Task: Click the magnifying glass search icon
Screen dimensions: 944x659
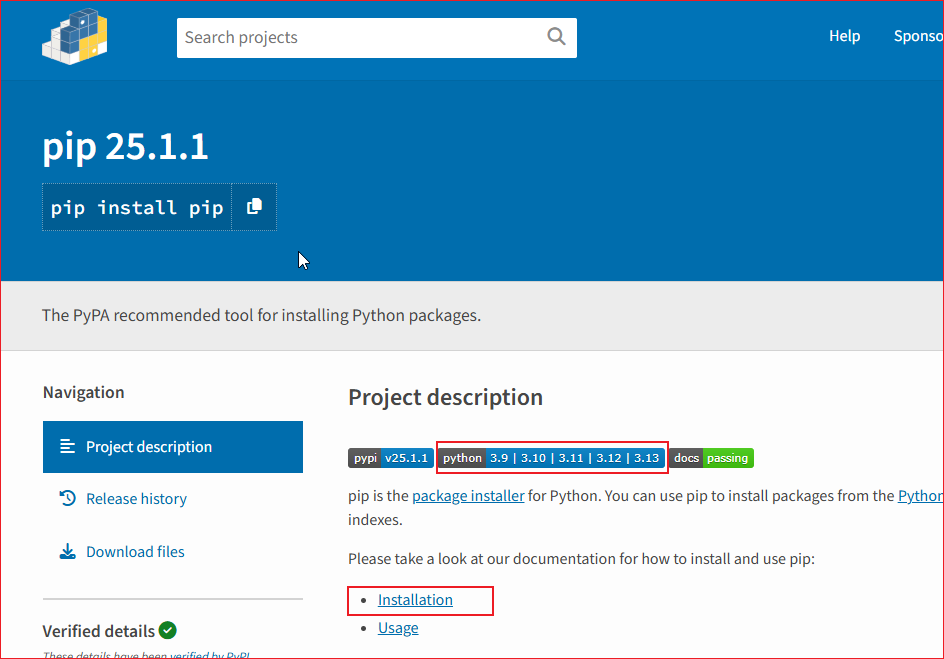Action: point(556,37)
